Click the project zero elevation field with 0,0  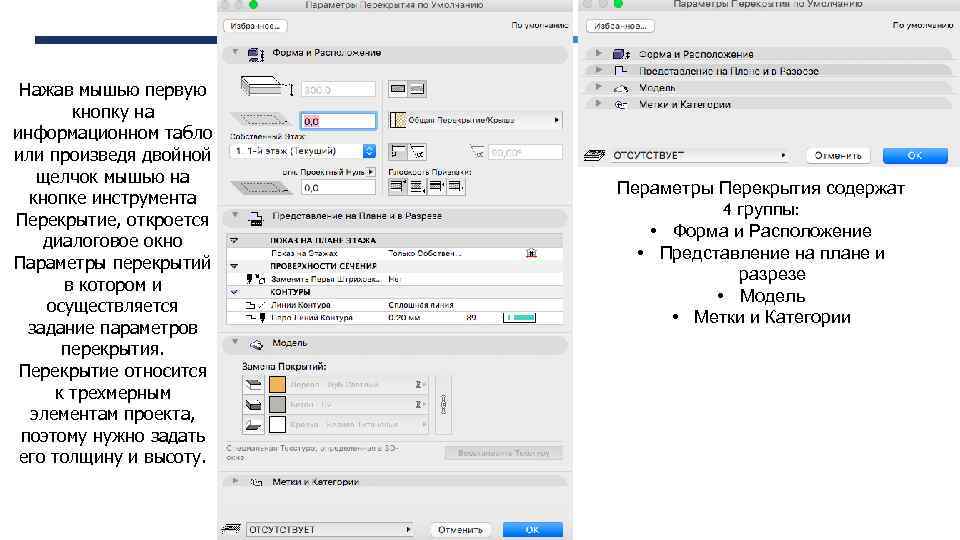(x=338, y=187)
